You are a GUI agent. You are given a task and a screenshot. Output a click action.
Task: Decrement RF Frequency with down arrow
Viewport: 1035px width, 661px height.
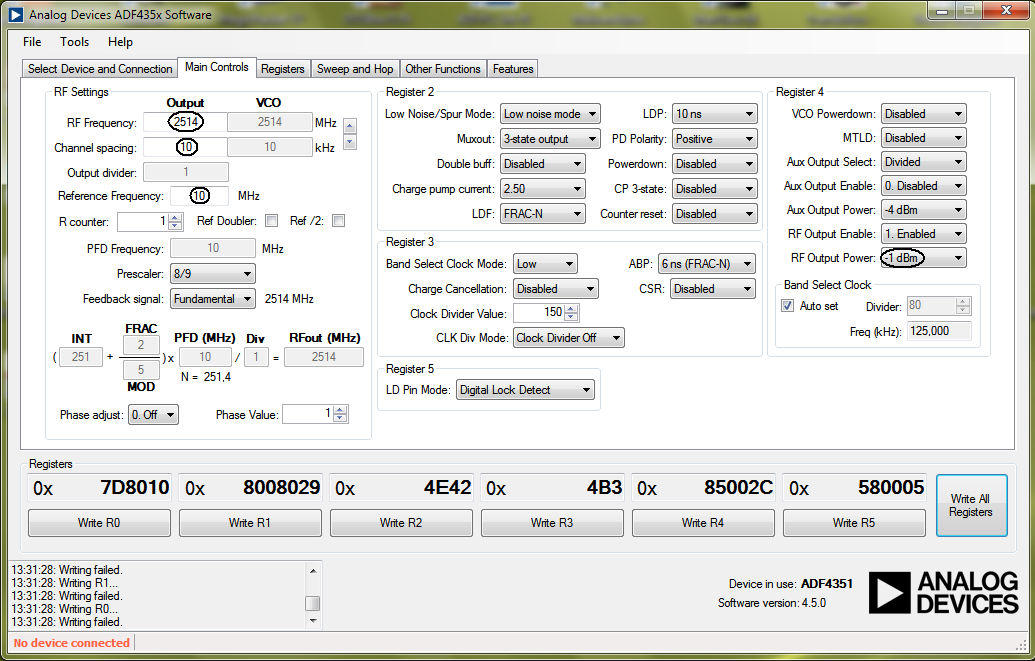point(349,142)
